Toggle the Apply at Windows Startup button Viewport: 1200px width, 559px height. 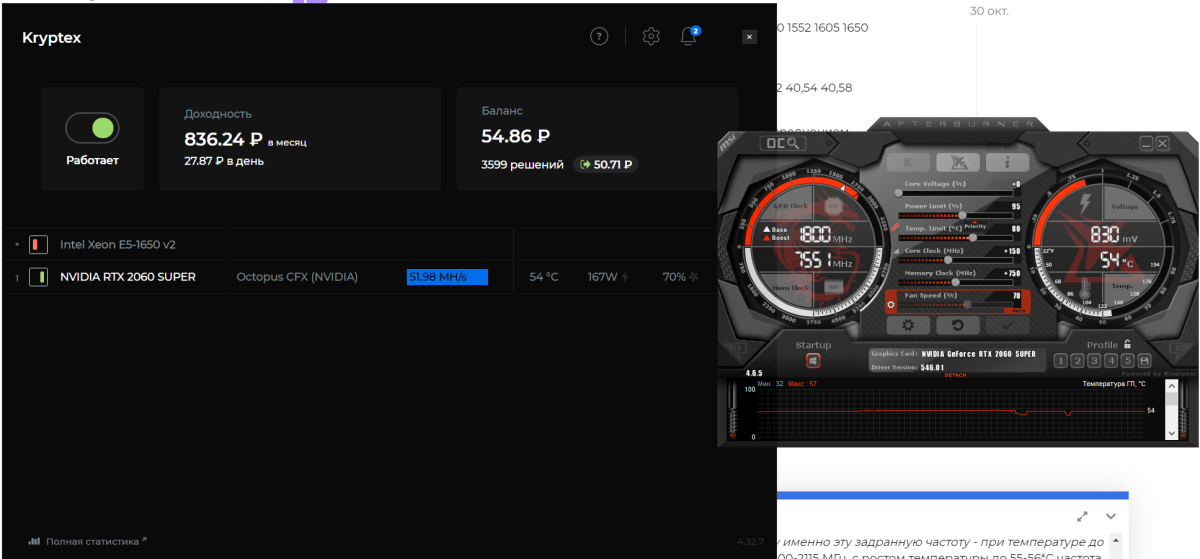(813, 360)
